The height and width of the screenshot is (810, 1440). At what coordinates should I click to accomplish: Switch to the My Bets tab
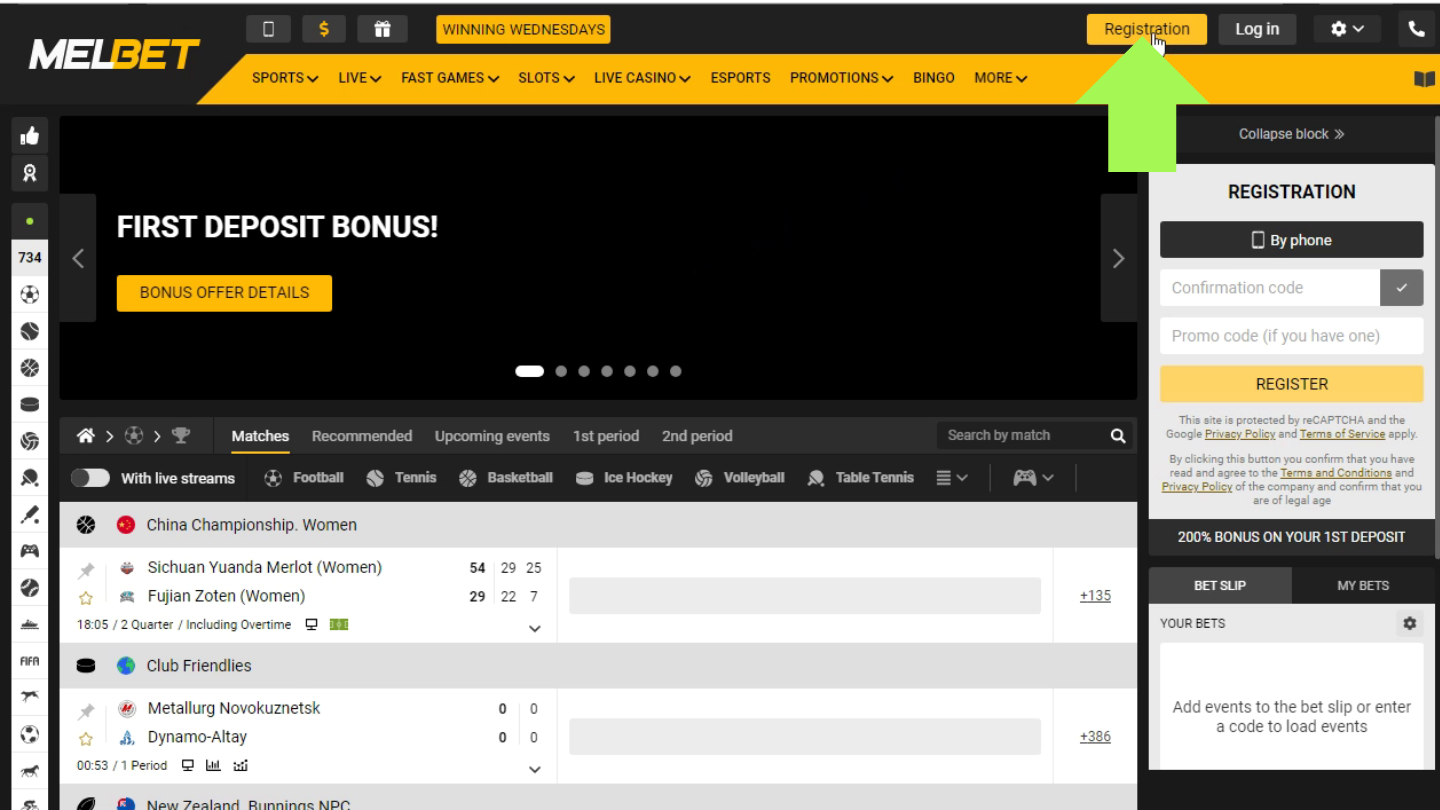(x=1362, y=586)
